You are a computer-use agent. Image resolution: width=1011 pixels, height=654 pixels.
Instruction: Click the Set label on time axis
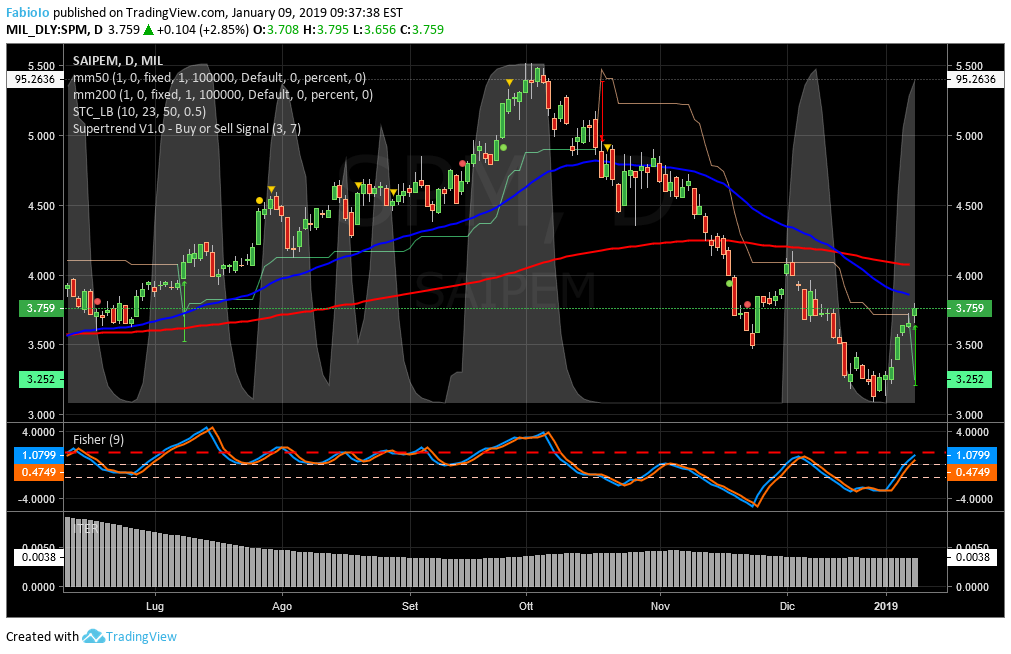pyautogui.click(x=410, y=606)
